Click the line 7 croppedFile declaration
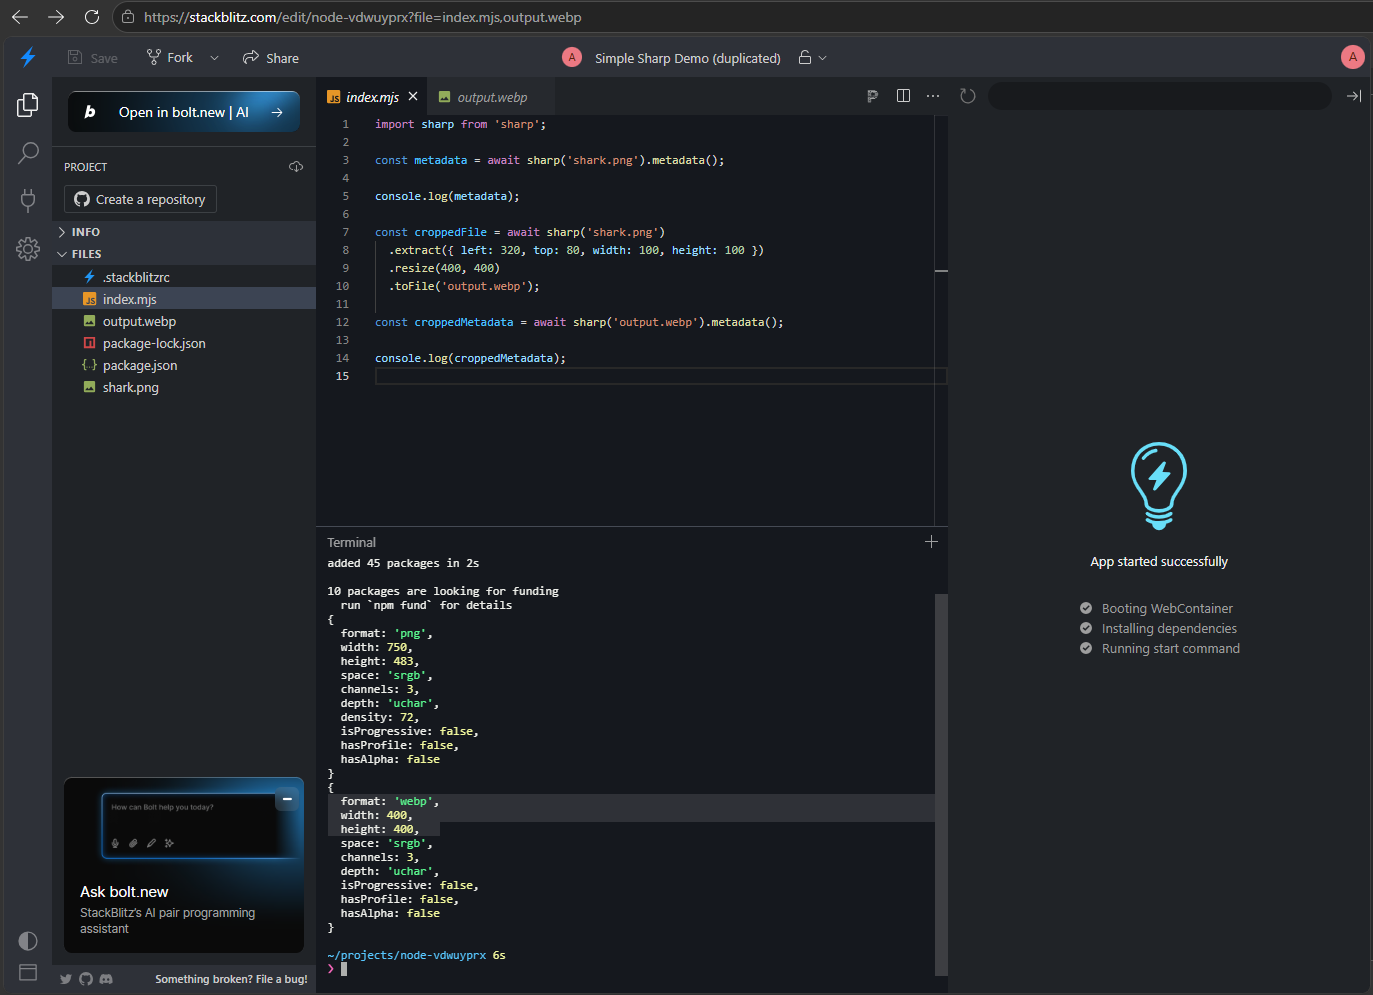This screenshot has width=1373, height=995. (520, 232)
